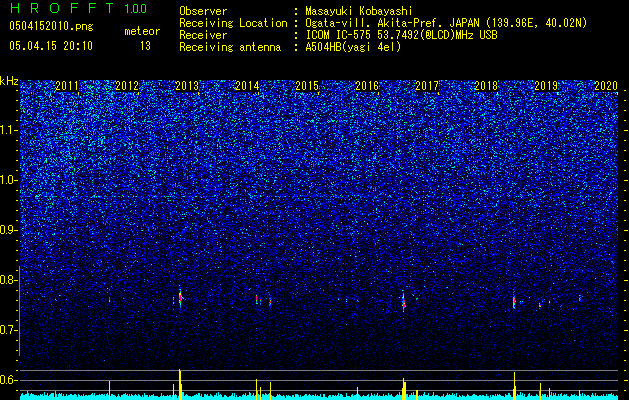
Task: Click the 2011 time marker
Action: coord(67,86)
